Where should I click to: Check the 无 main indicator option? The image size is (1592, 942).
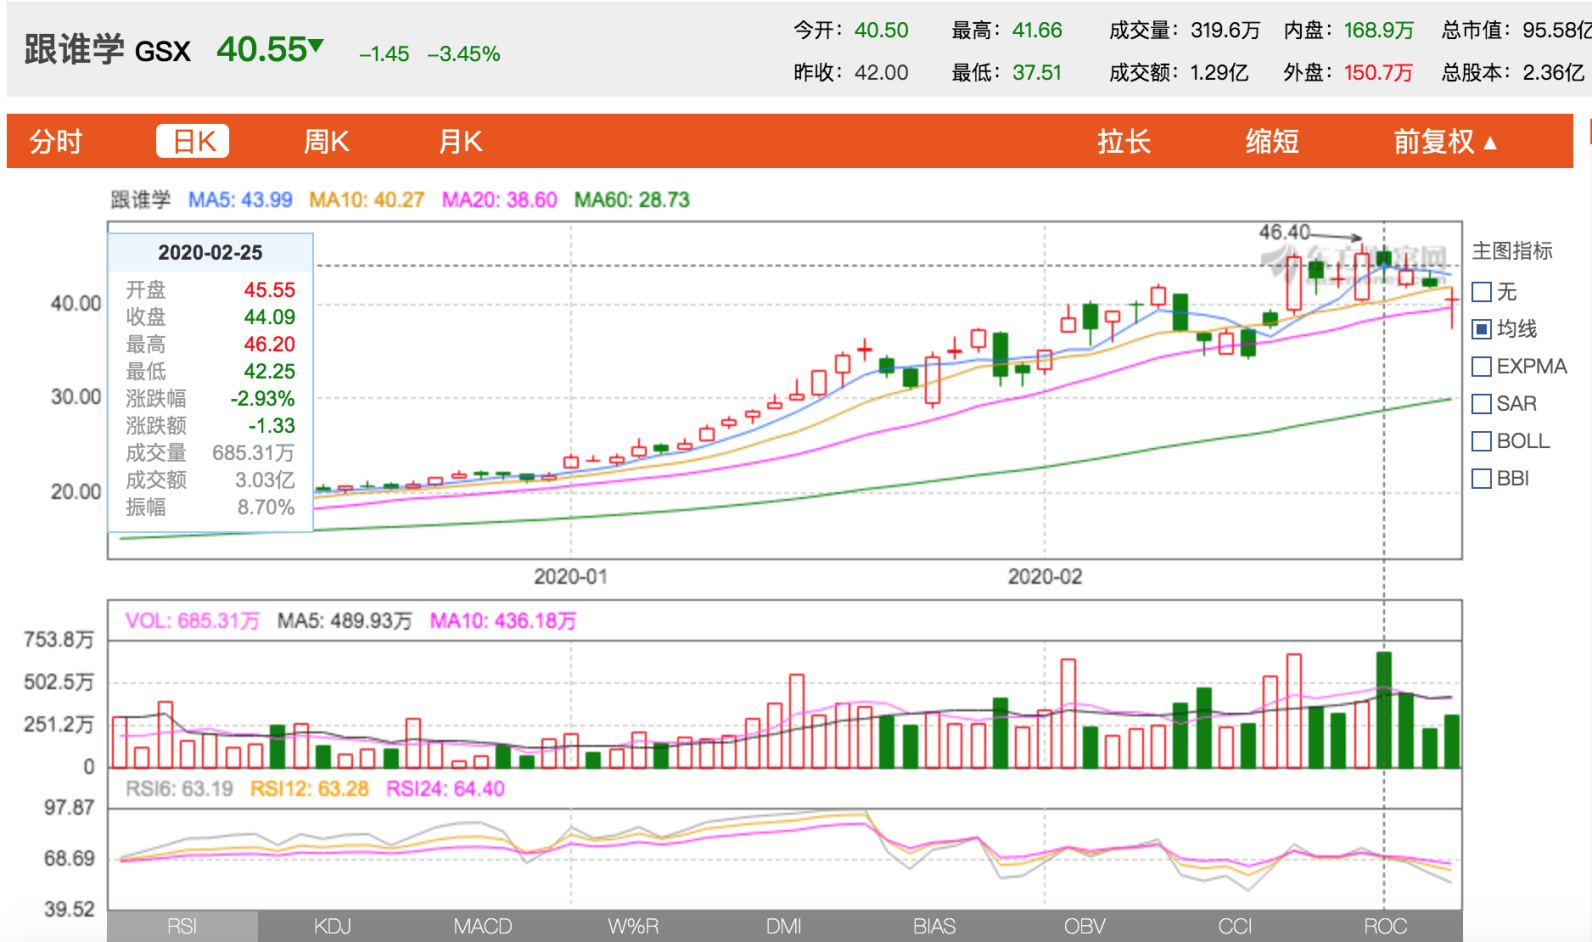pyautogui.click(x=1482, y=292)
